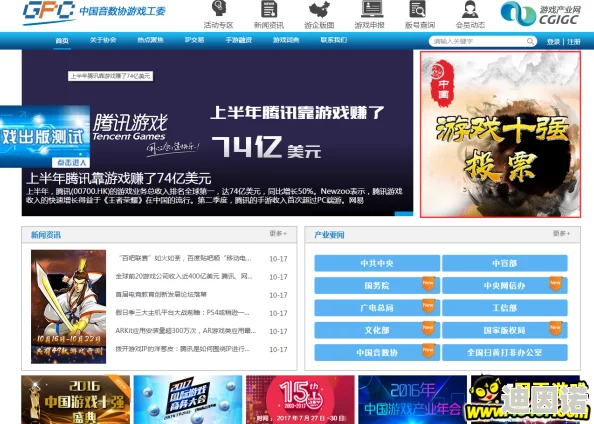The height and width of the screenshot is (424, 594).
Task: Focus the keyword search input field
Action: pyautogui.click(x=479, y=41)
